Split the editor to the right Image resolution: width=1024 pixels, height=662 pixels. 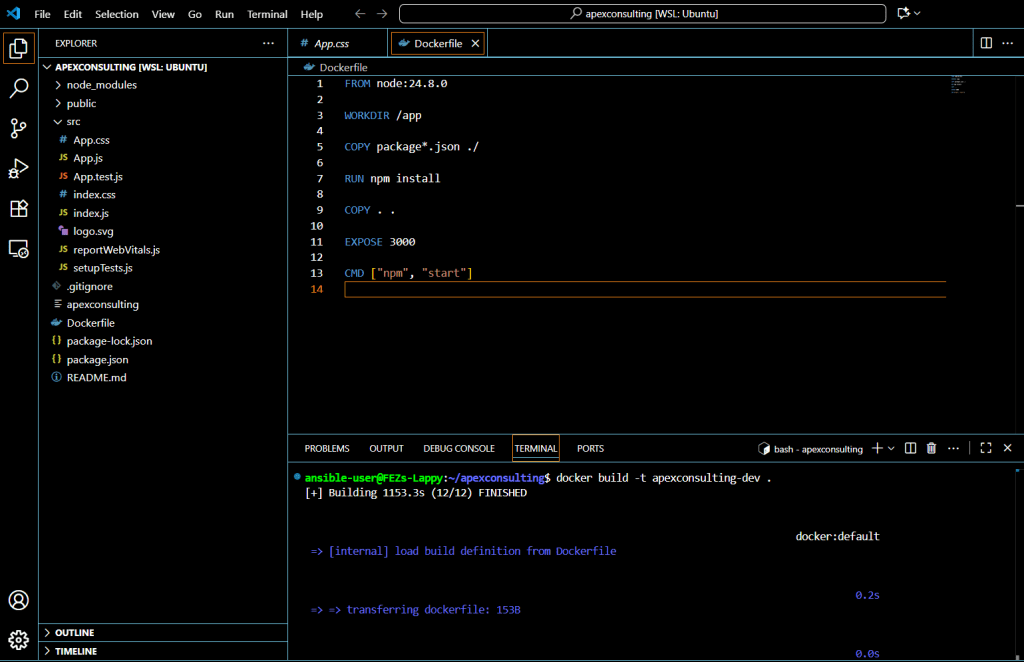[x=986, y=43]
